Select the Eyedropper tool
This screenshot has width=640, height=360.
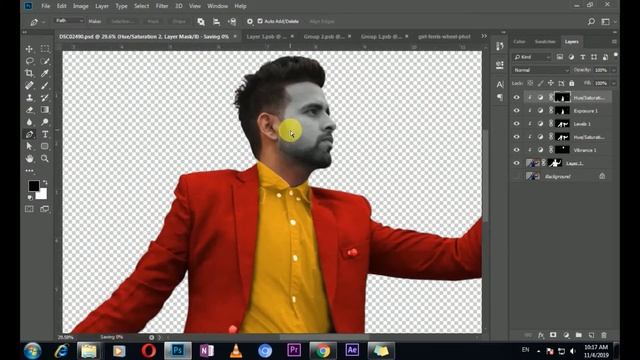pos(45,73)
